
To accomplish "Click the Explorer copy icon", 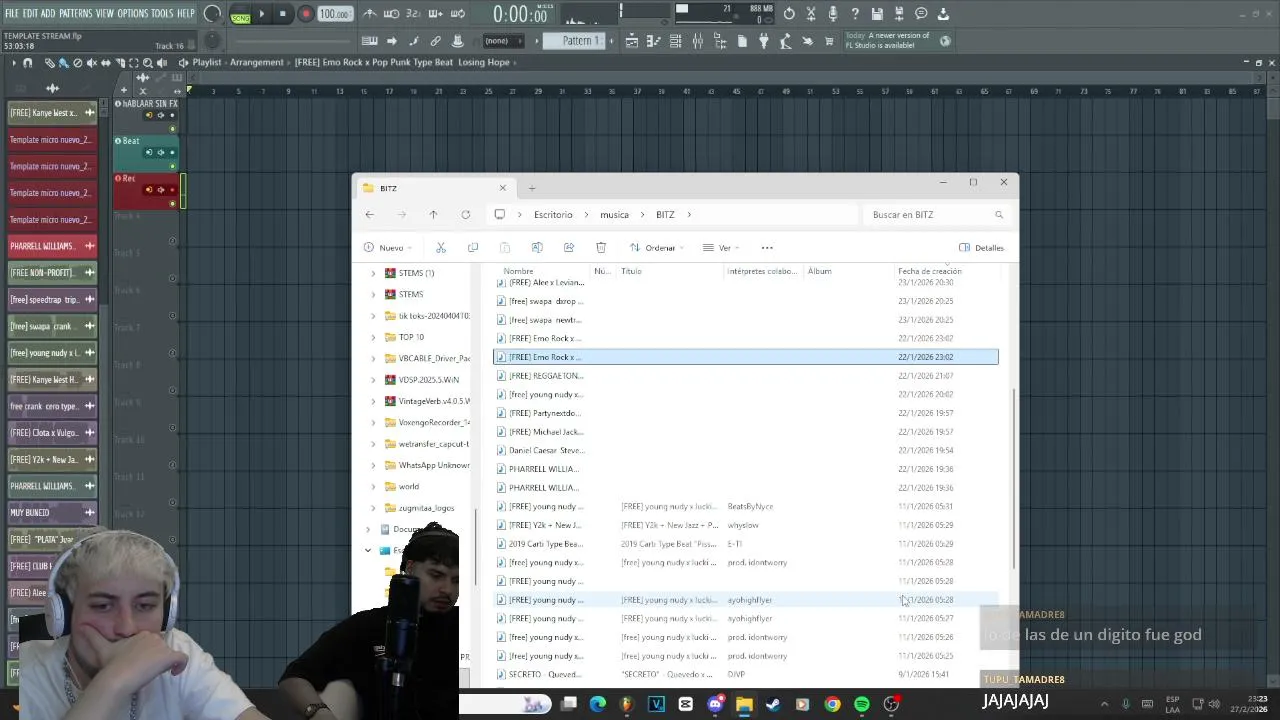I will click(x=473, y=247).
